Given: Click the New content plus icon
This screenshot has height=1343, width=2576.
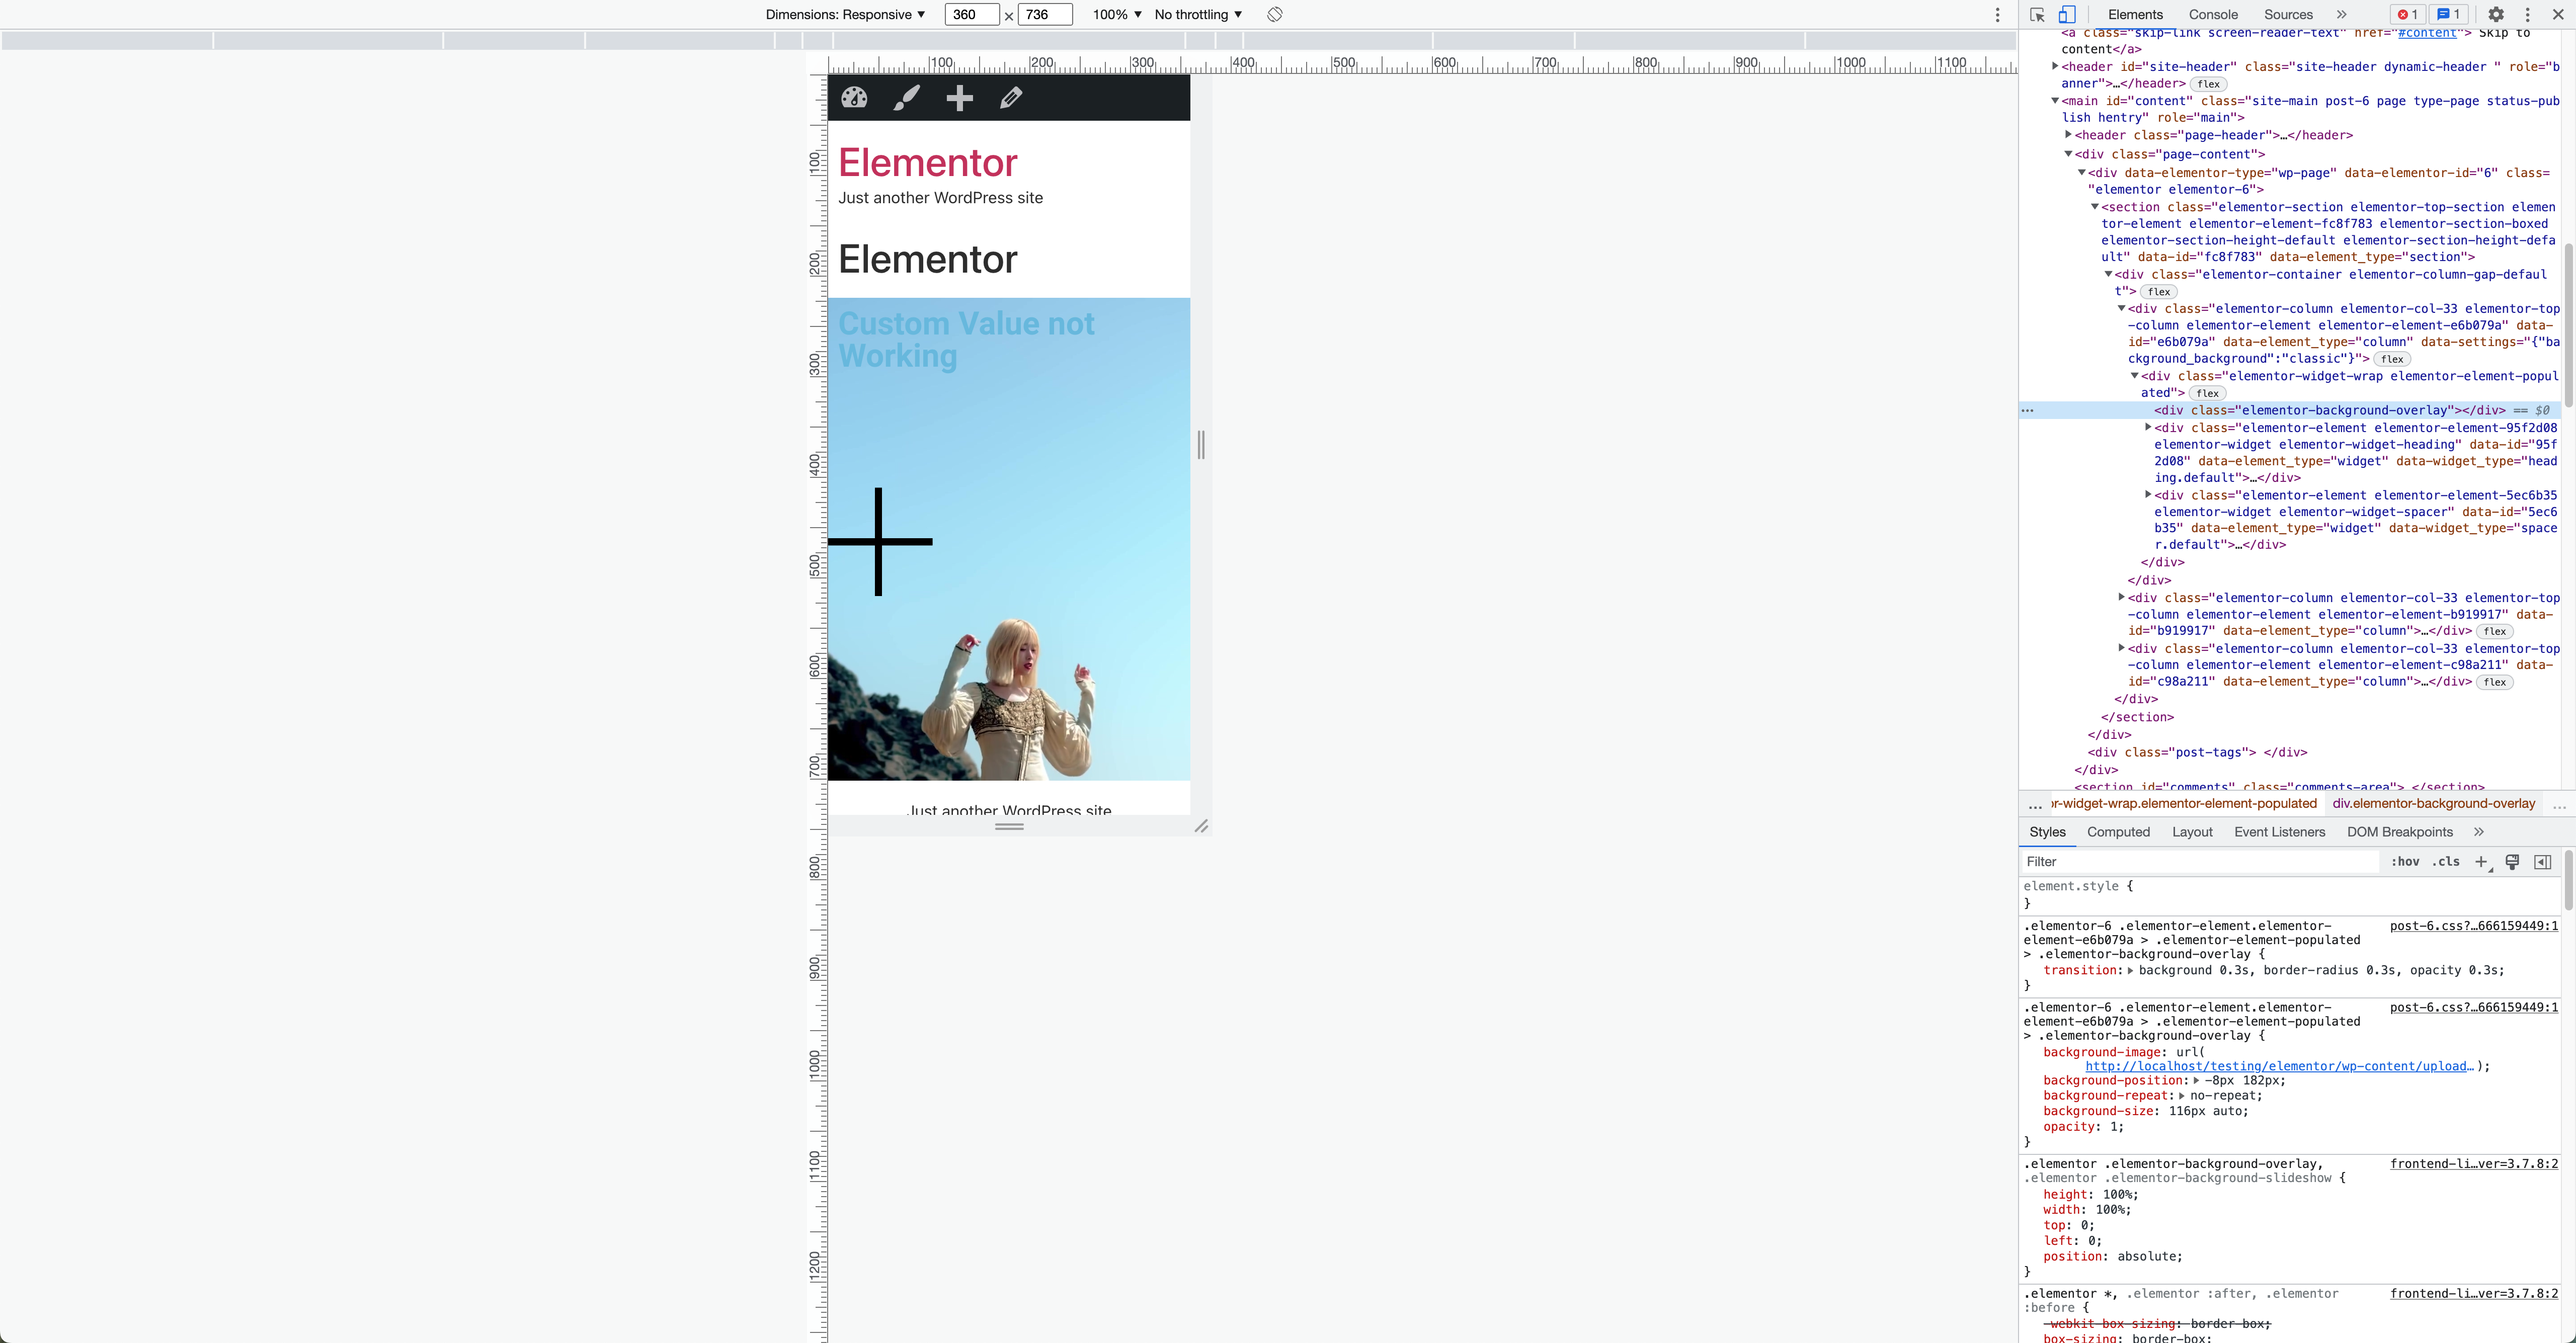Looking at the screenshot, I should [x=959, y=97].
